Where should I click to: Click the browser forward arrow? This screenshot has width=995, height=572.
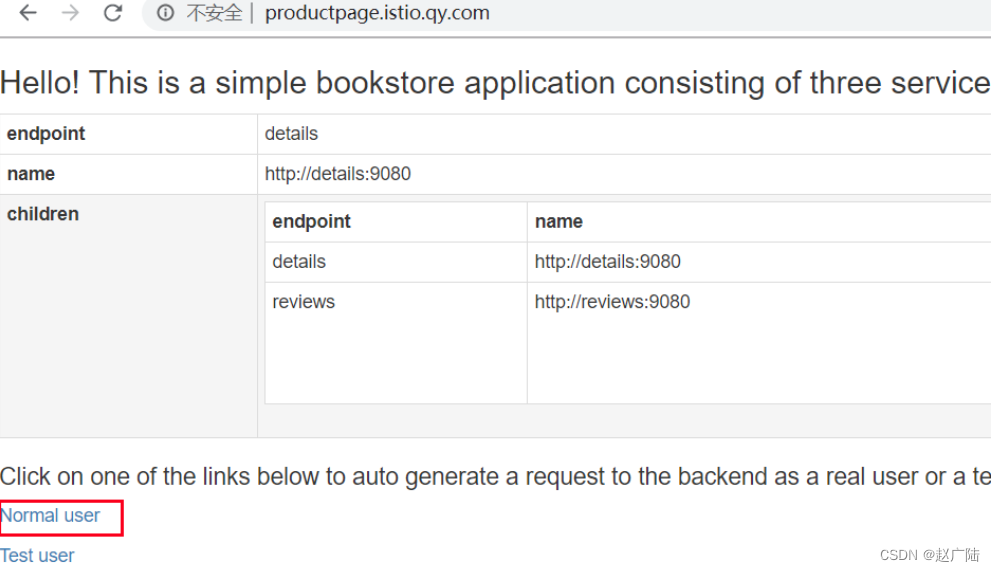(x=70, y=13)
